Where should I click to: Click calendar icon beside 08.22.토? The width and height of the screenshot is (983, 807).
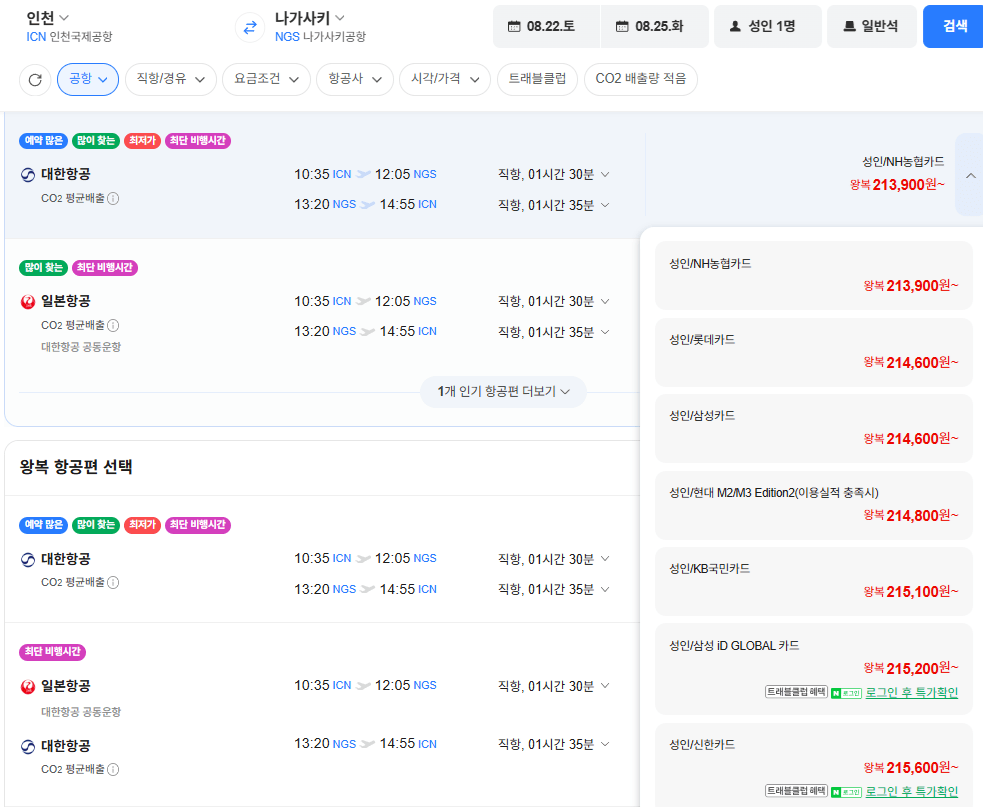514,26
